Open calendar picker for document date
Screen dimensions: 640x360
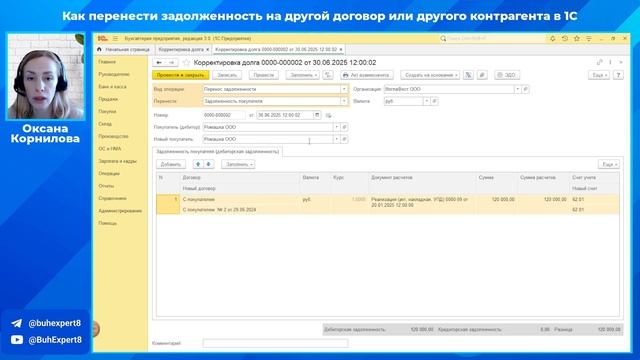[317, 115]
